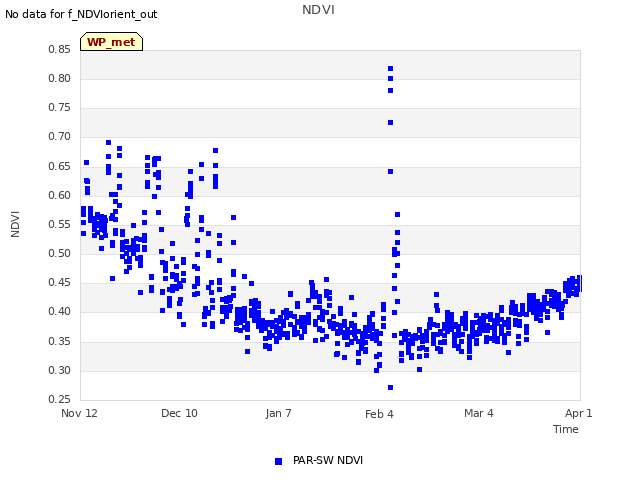Click the WP_met label tab
640x480 pixels.
[111, 42]
